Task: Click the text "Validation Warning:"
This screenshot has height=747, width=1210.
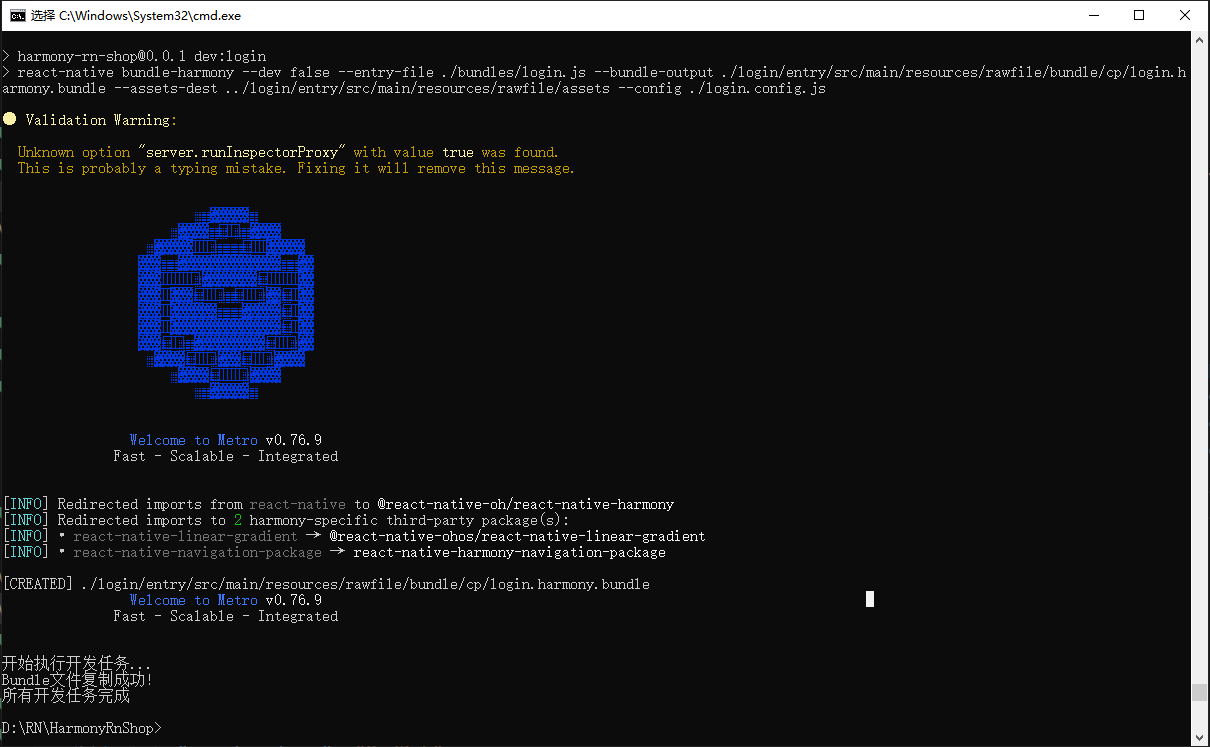Action: (101, 120)
